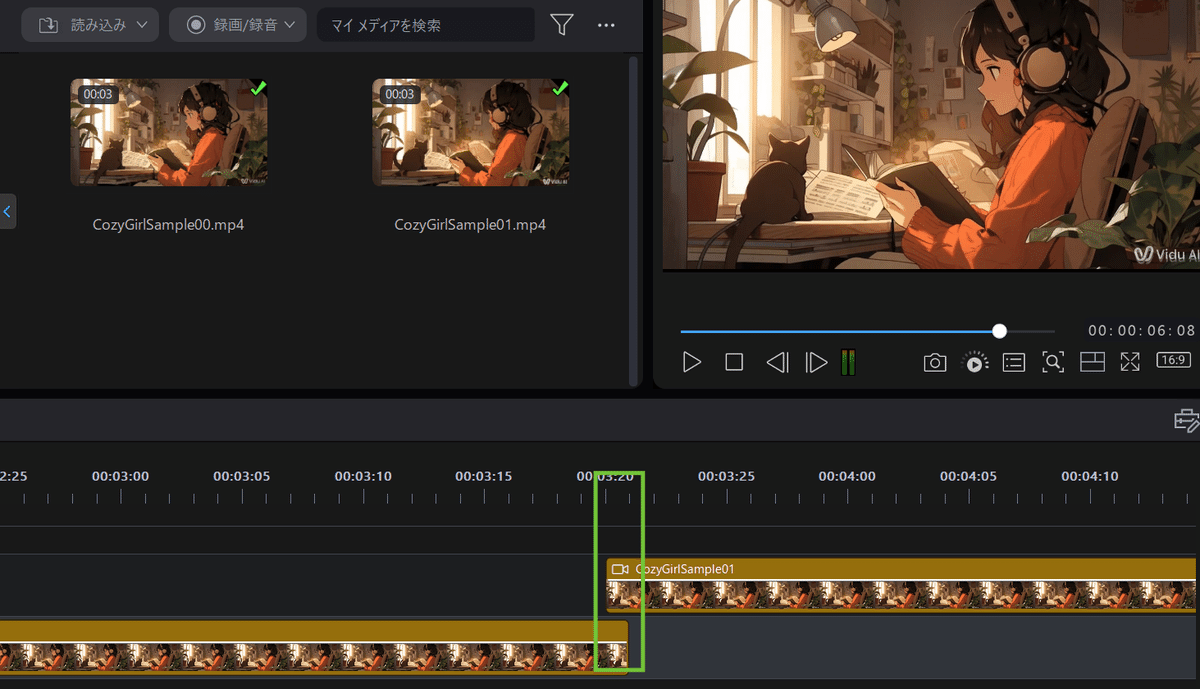This screenshot has height=689, width=1200.
Task: Click the 00:03:00 mark on timeline ruler
Action: 120,476
